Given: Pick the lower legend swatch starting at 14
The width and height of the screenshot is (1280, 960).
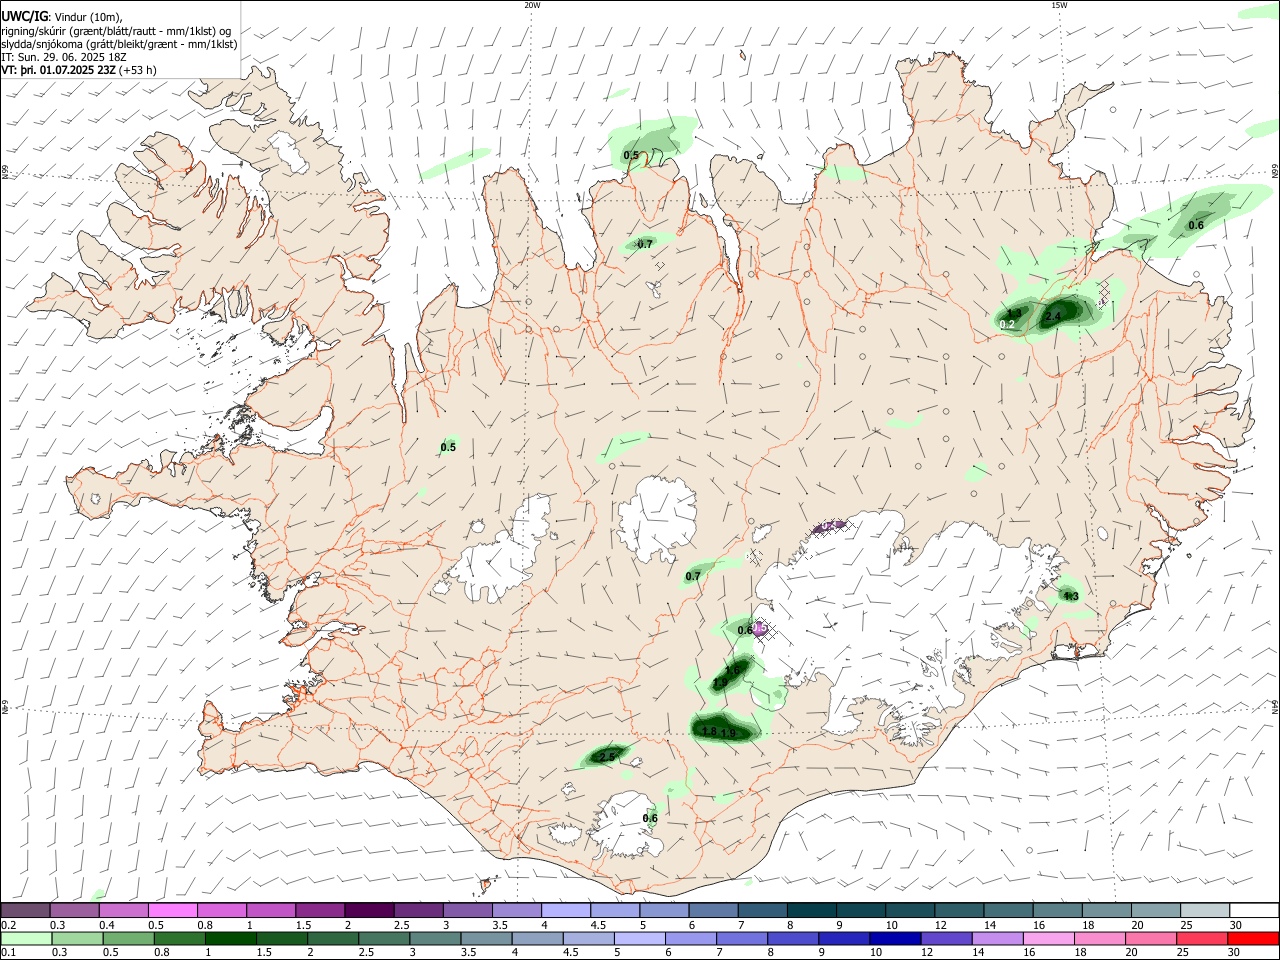Looking at the screenshot, I should [x=996, y=939].
